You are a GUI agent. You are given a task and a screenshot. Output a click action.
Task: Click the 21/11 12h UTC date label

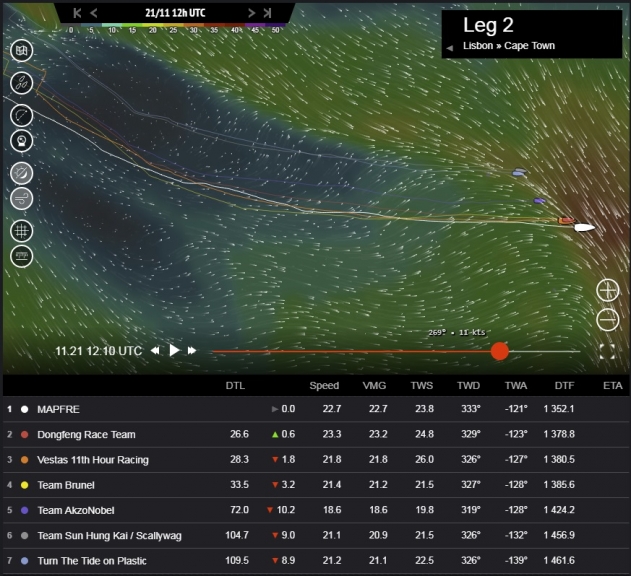point(175,13)
